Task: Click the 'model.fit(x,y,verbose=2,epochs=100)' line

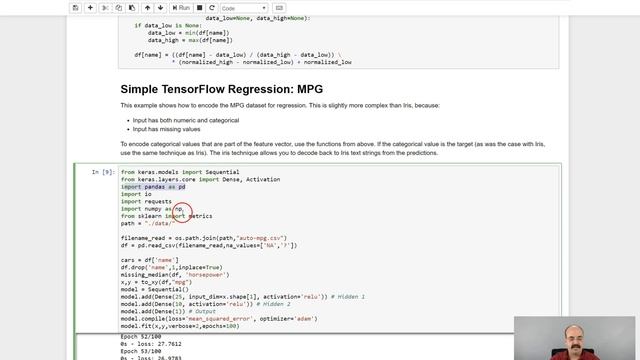Action: [180, 326]
